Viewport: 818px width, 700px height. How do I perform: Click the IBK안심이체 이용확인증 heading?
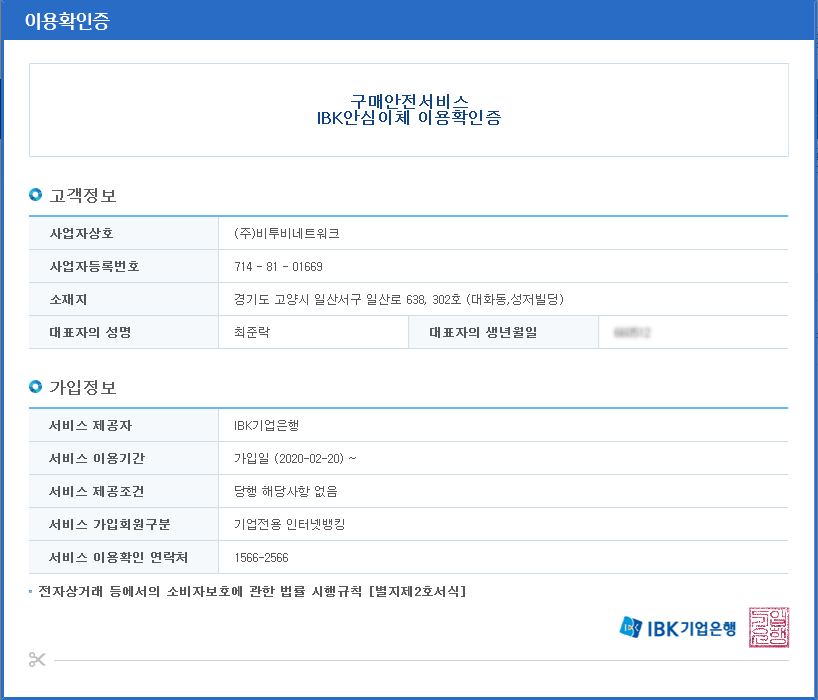click(408, 118)
